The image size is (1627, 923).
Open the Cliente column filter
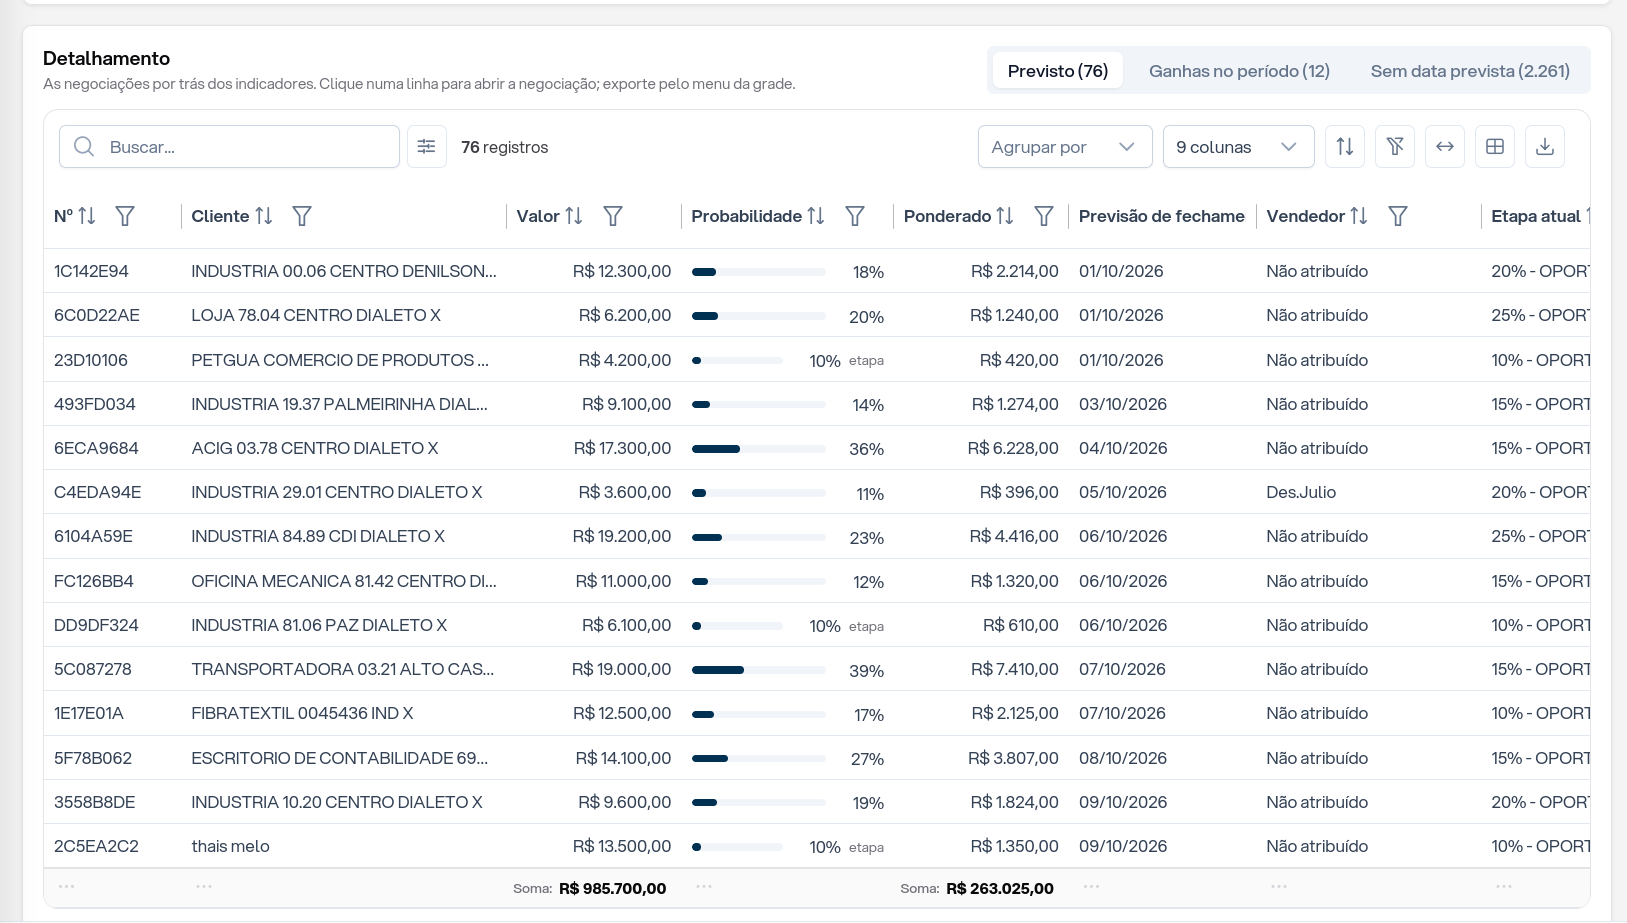pos(302,216)
